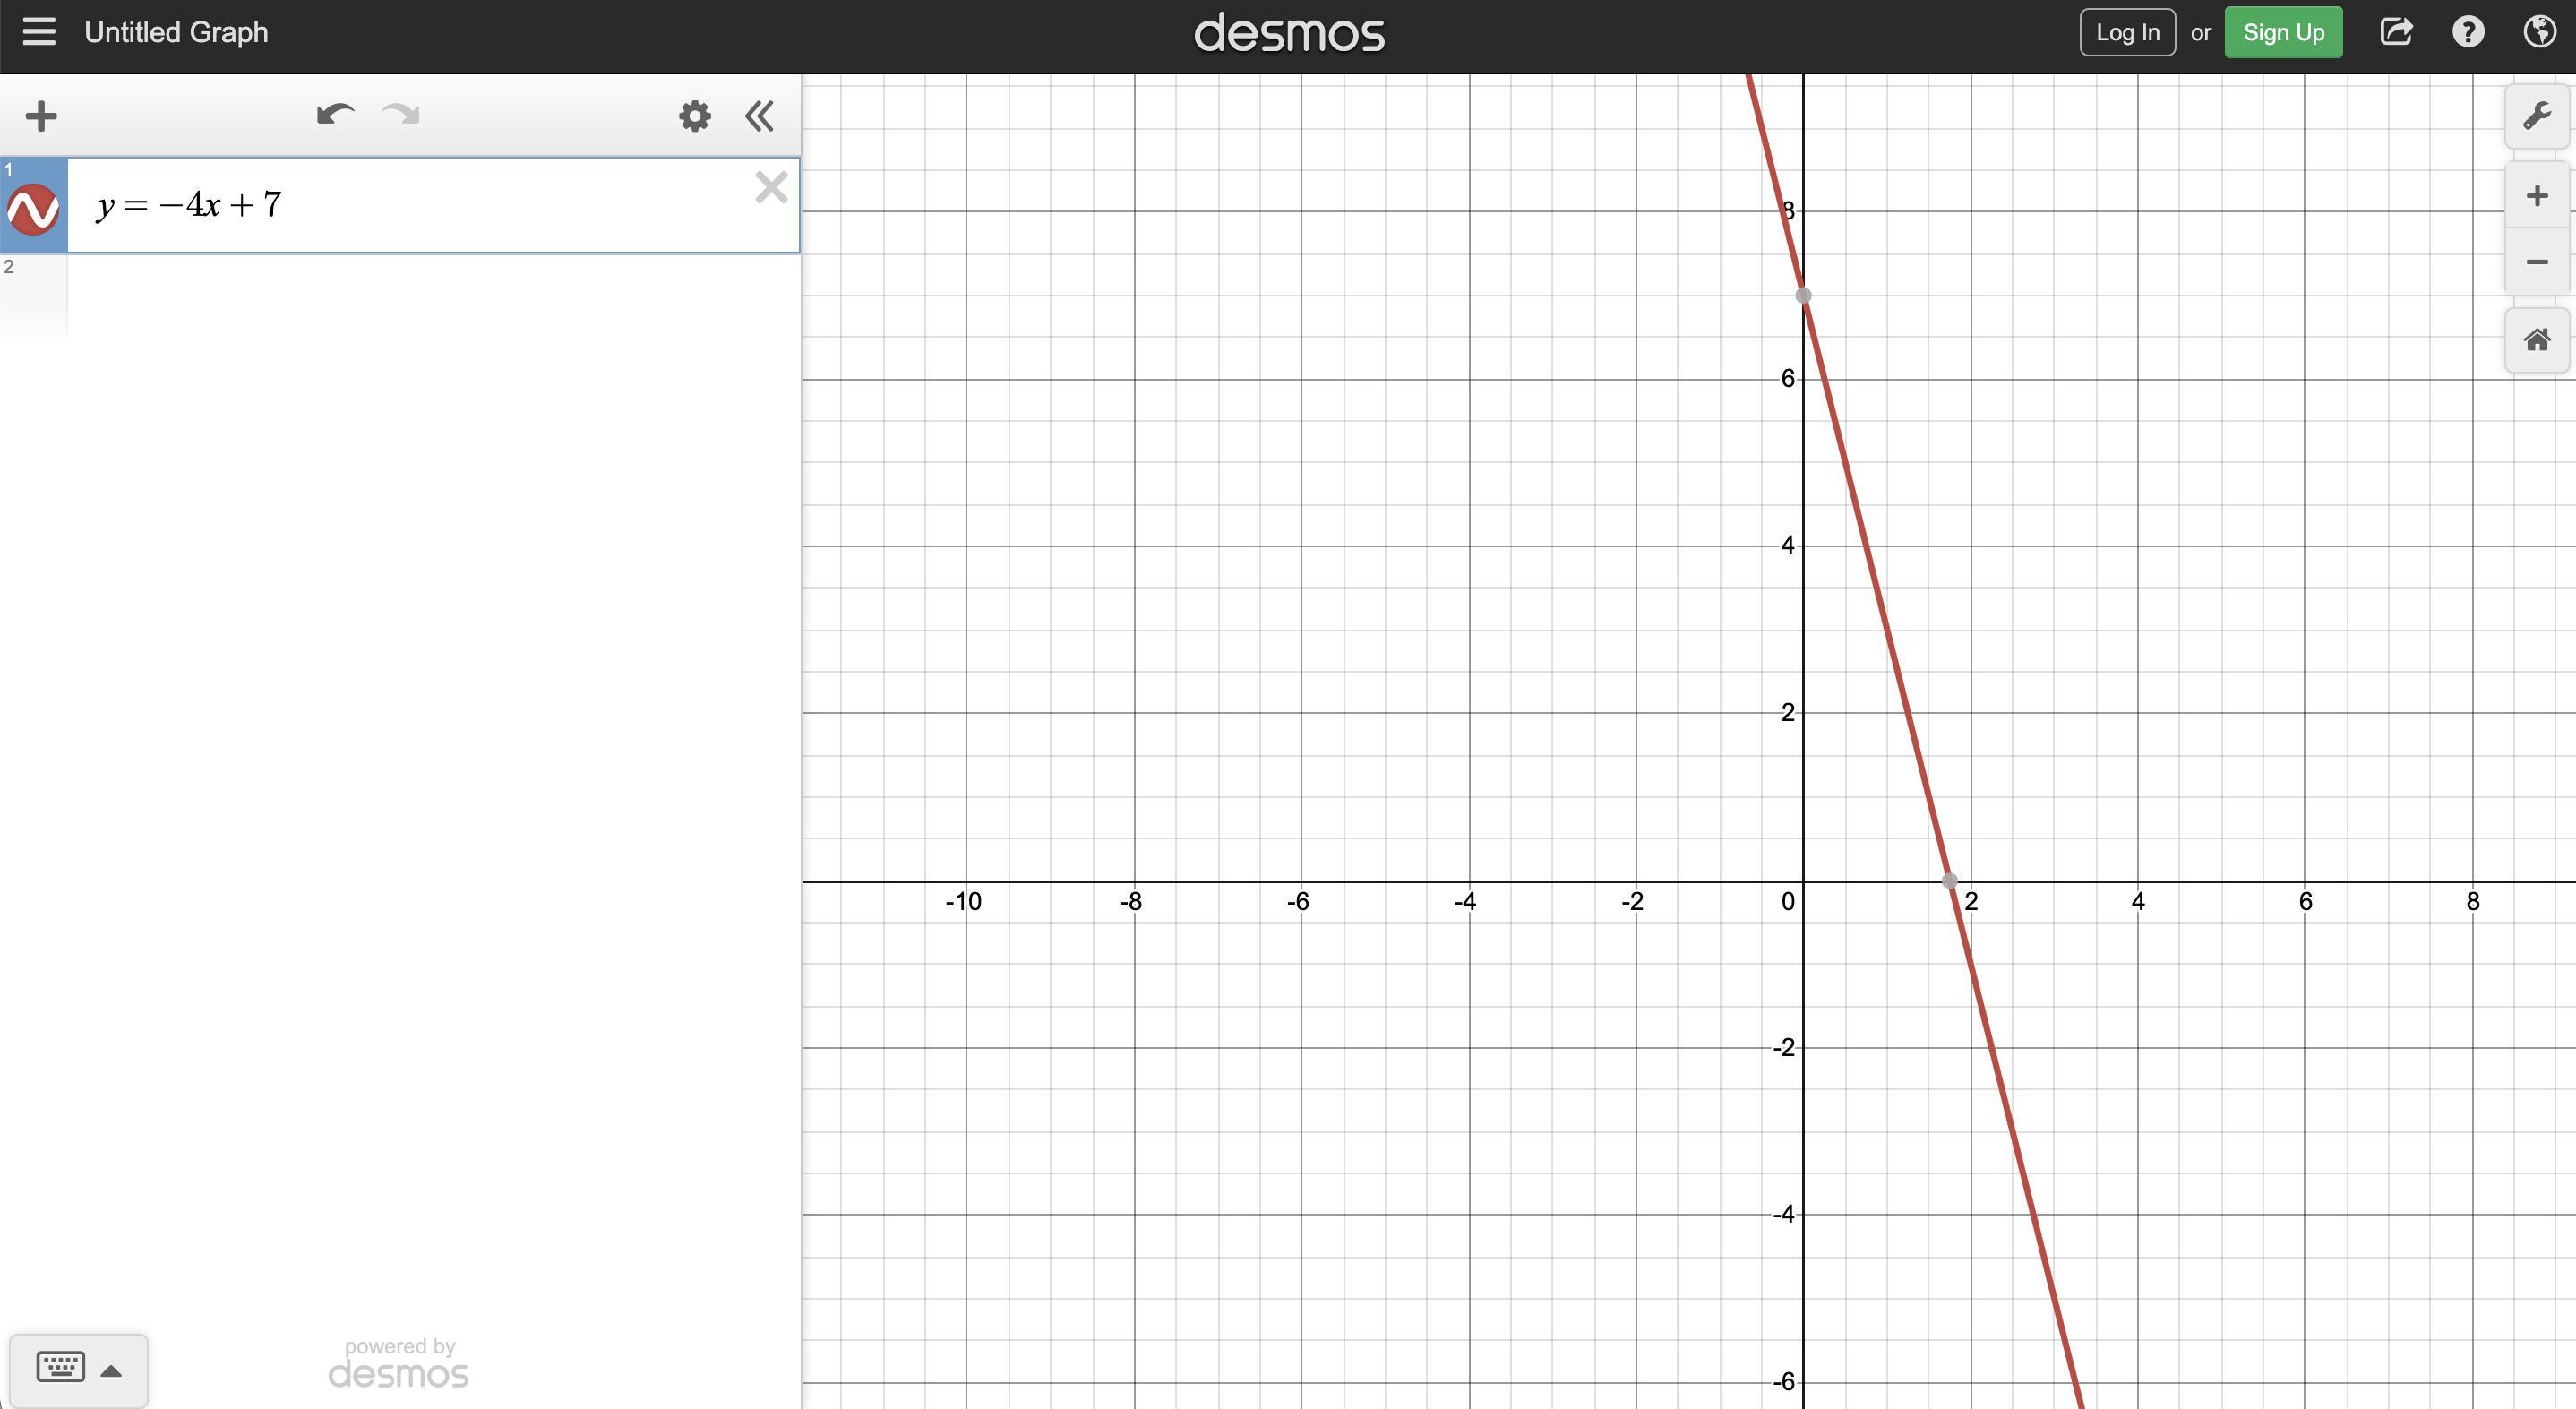Viewport: 2576px width, 1409px height.
Task: Click the Add Item plus button
Action: point(41,116)
